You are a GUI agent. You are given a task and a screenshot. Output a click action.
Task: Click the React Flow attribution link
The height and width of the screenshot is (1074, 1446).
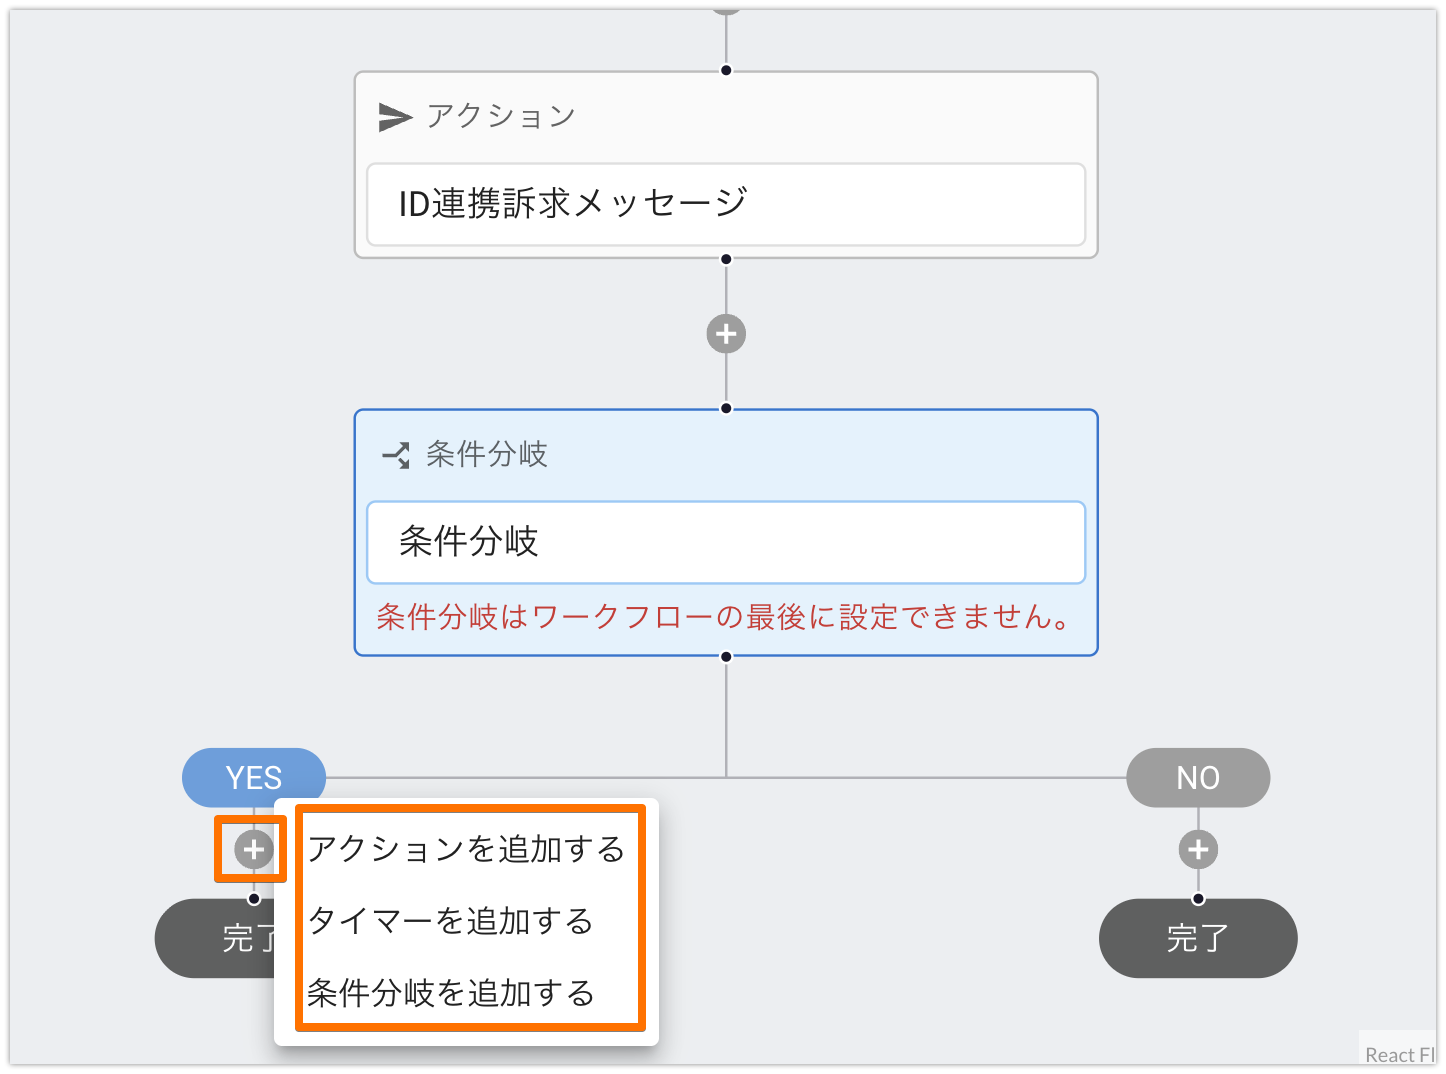1399,1054
